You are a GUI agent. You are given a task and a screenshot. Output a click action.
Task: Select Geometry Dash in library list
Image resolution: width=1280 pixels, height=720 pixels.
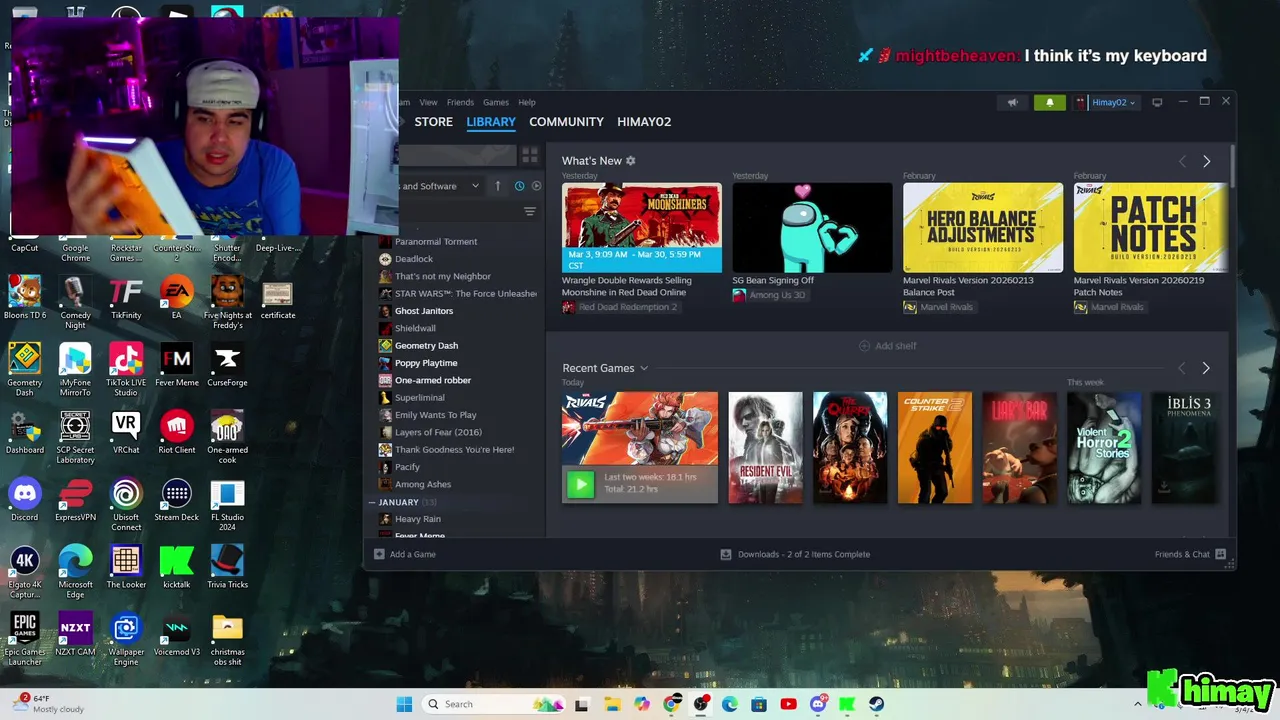pos(426,346)
